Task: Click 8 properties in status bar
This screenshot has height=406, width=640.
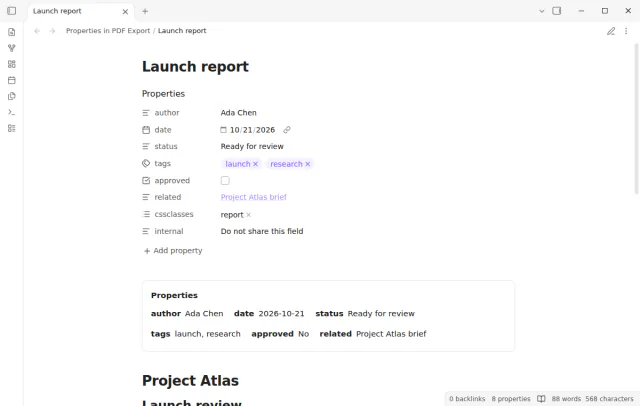Action: [511, 399]
